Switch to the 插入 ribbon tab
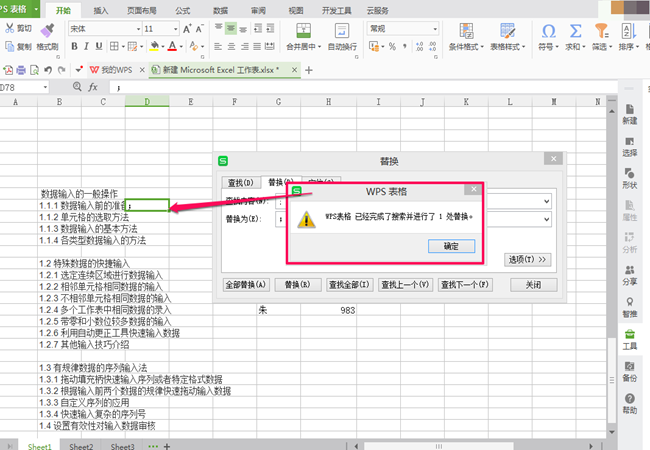Viewport: 650px width, 450px height. click(x=101, y=10)
